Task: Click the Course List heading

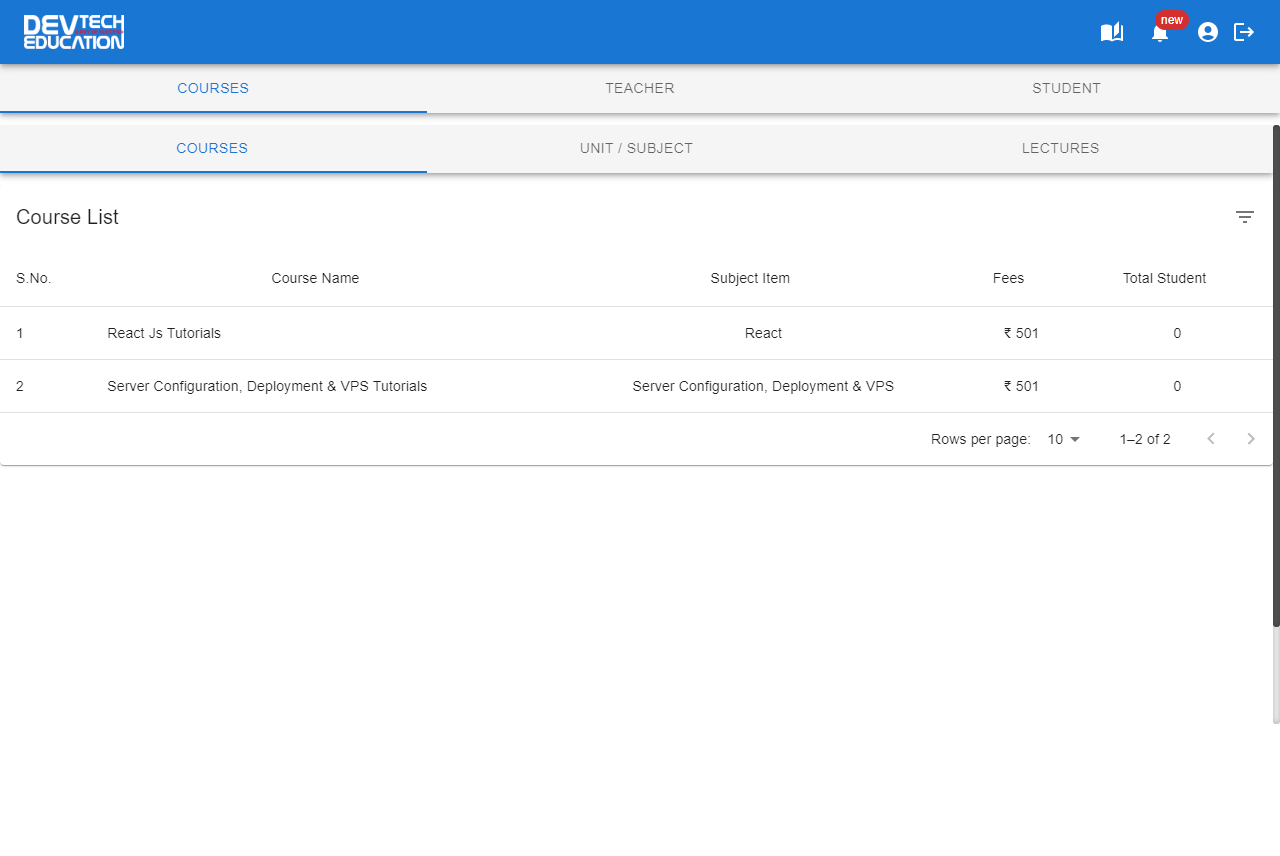Action: click(x=67, y=217)
